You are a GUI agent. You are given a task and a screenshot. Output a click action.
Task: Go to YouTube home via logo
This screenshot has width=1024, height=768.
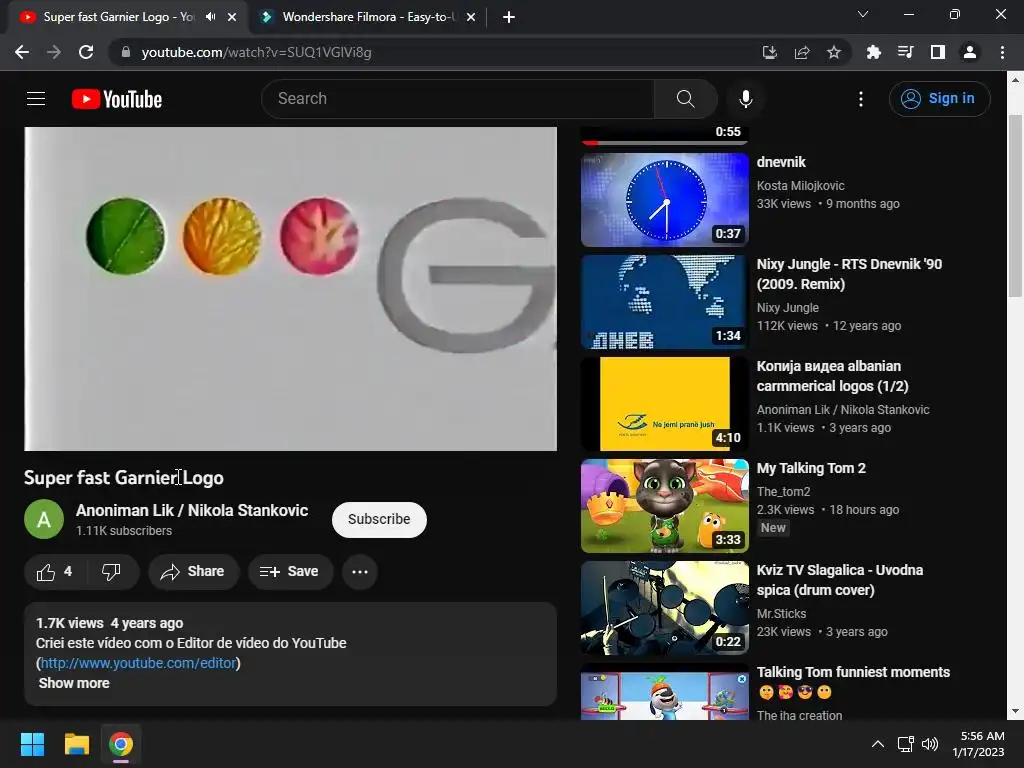tap(117, 99)
